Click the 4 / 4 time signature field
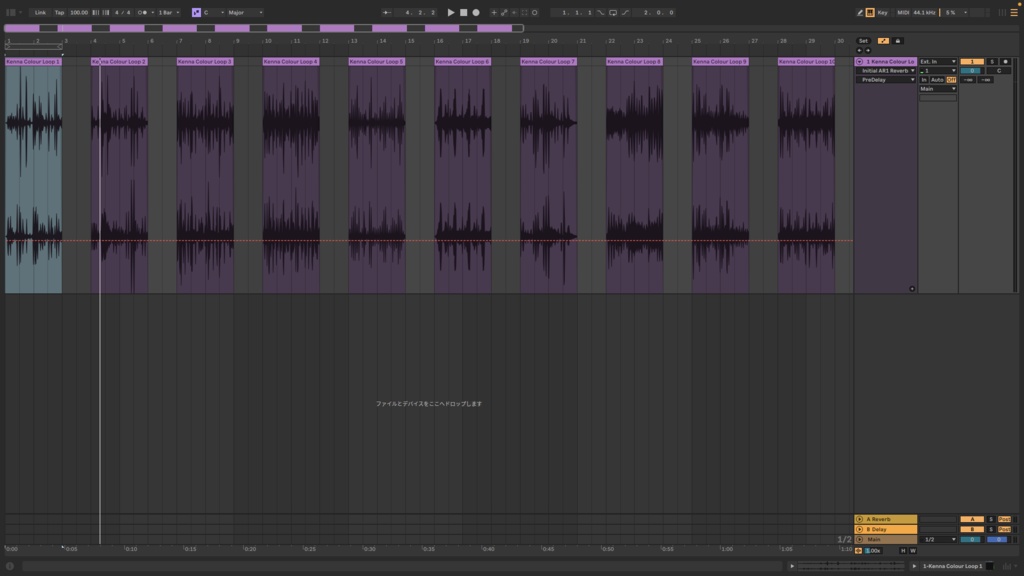Image resolution: width=1024 pixels, height=576 pixels. tap(122, 12)
